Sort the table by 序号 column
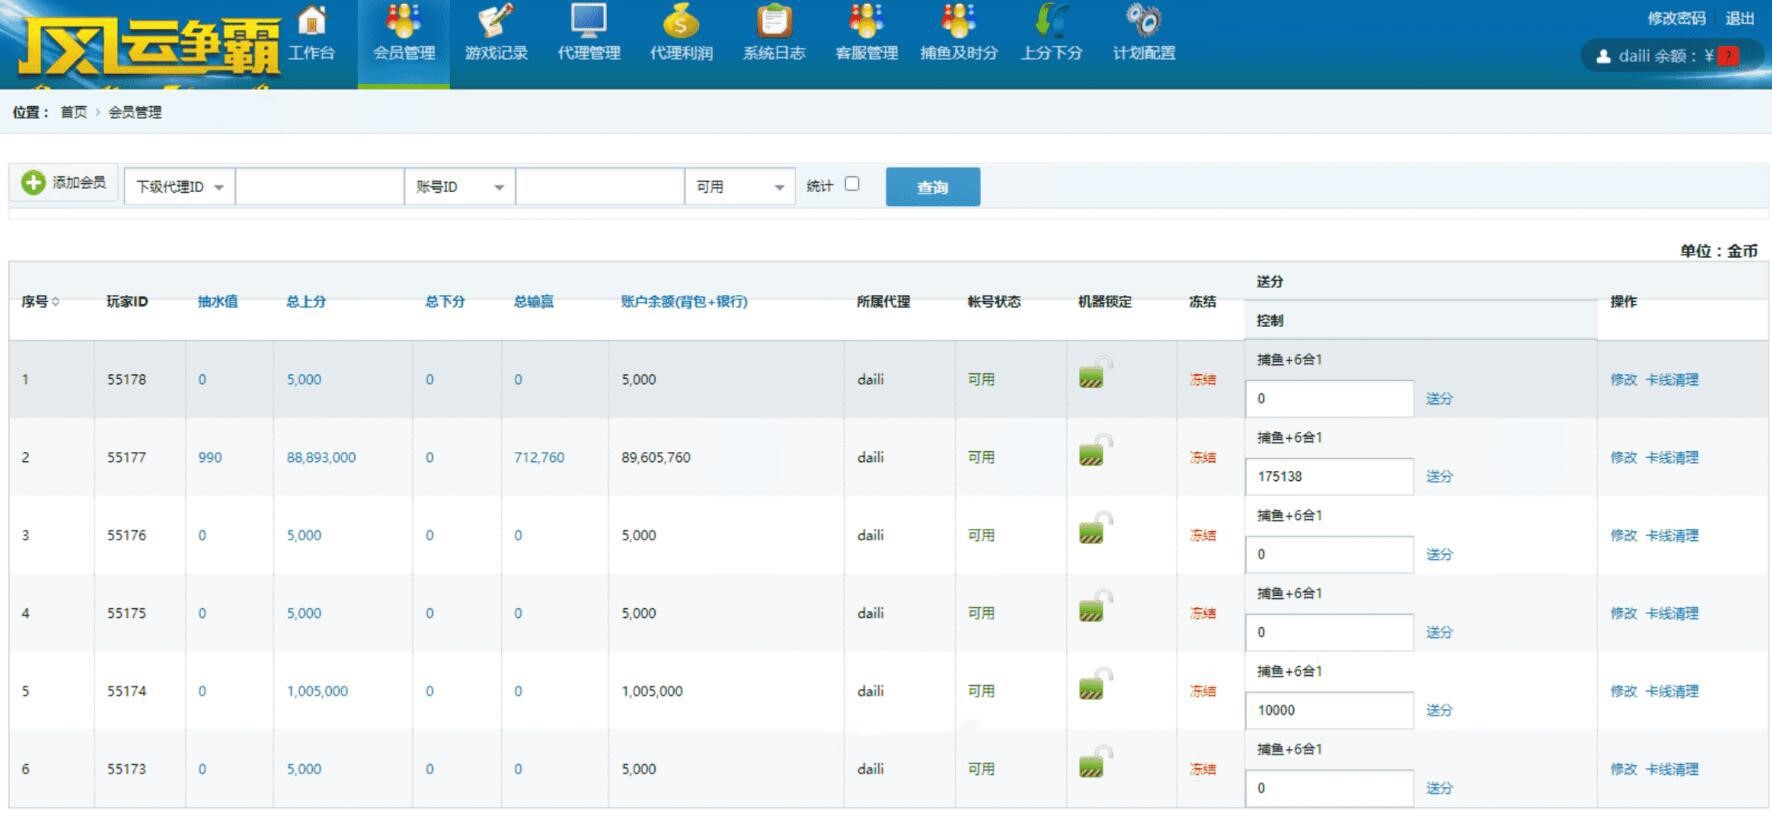 [x=40, y=302]
